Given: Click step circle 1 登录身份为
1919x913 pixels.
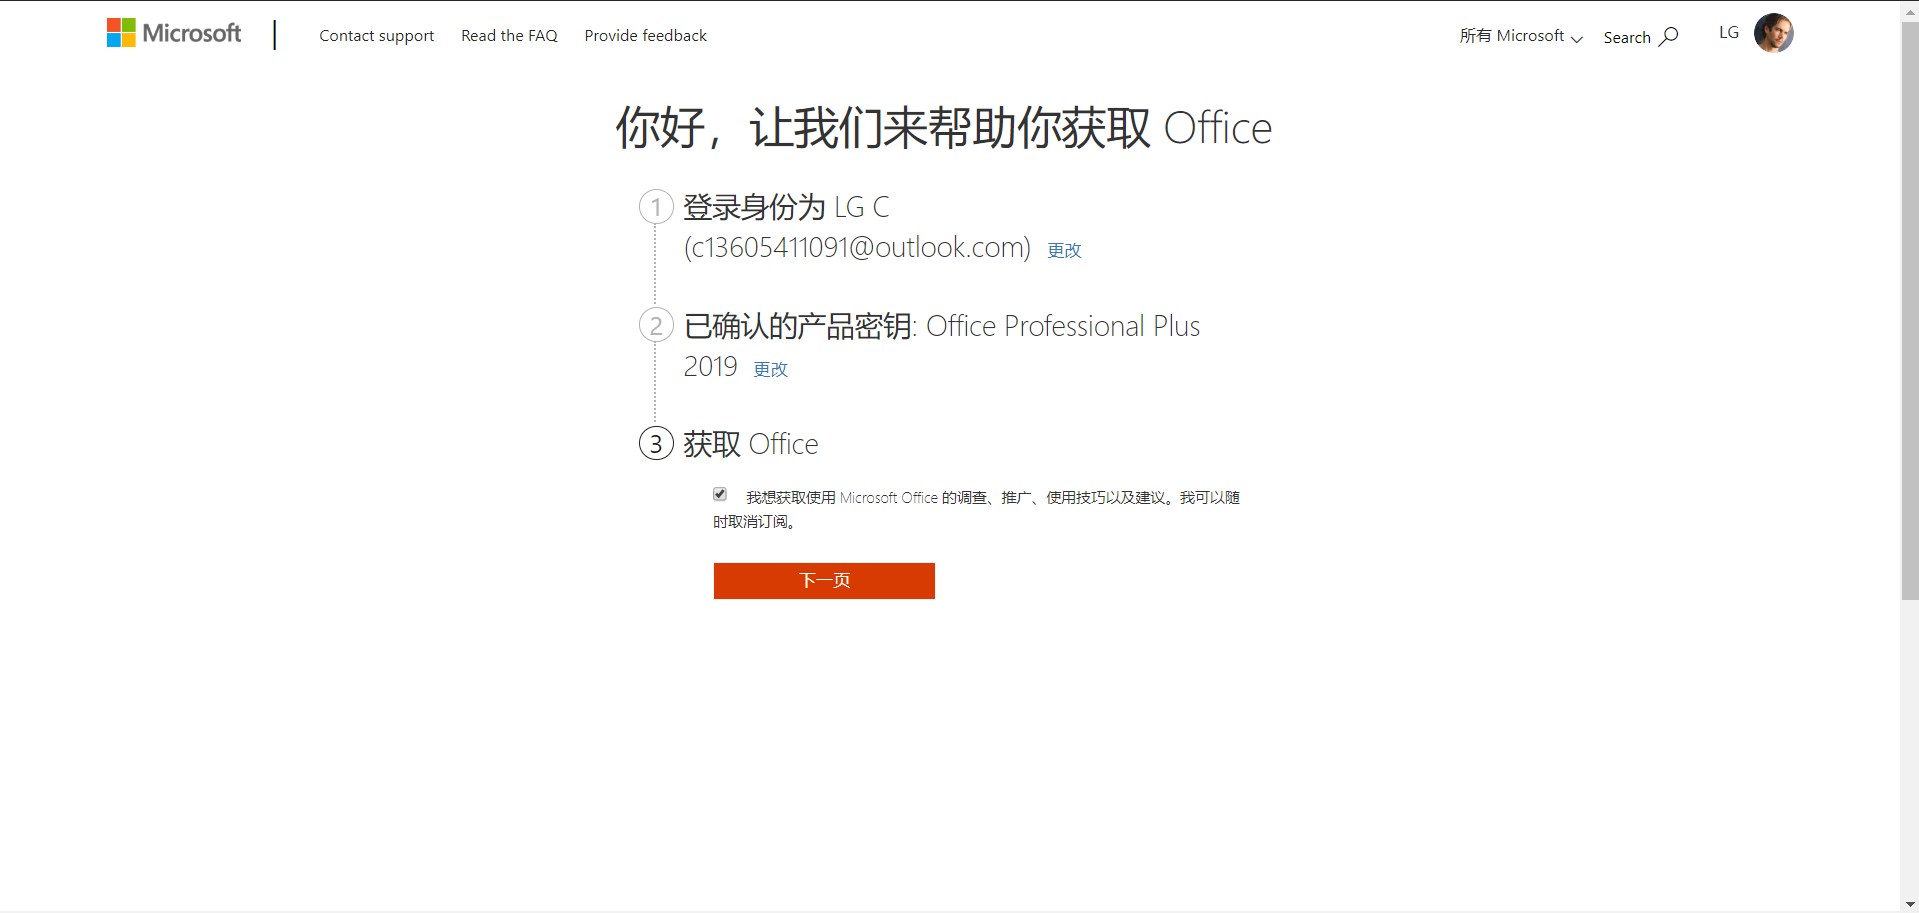Looking at the screenshot, I should [656, 207].
